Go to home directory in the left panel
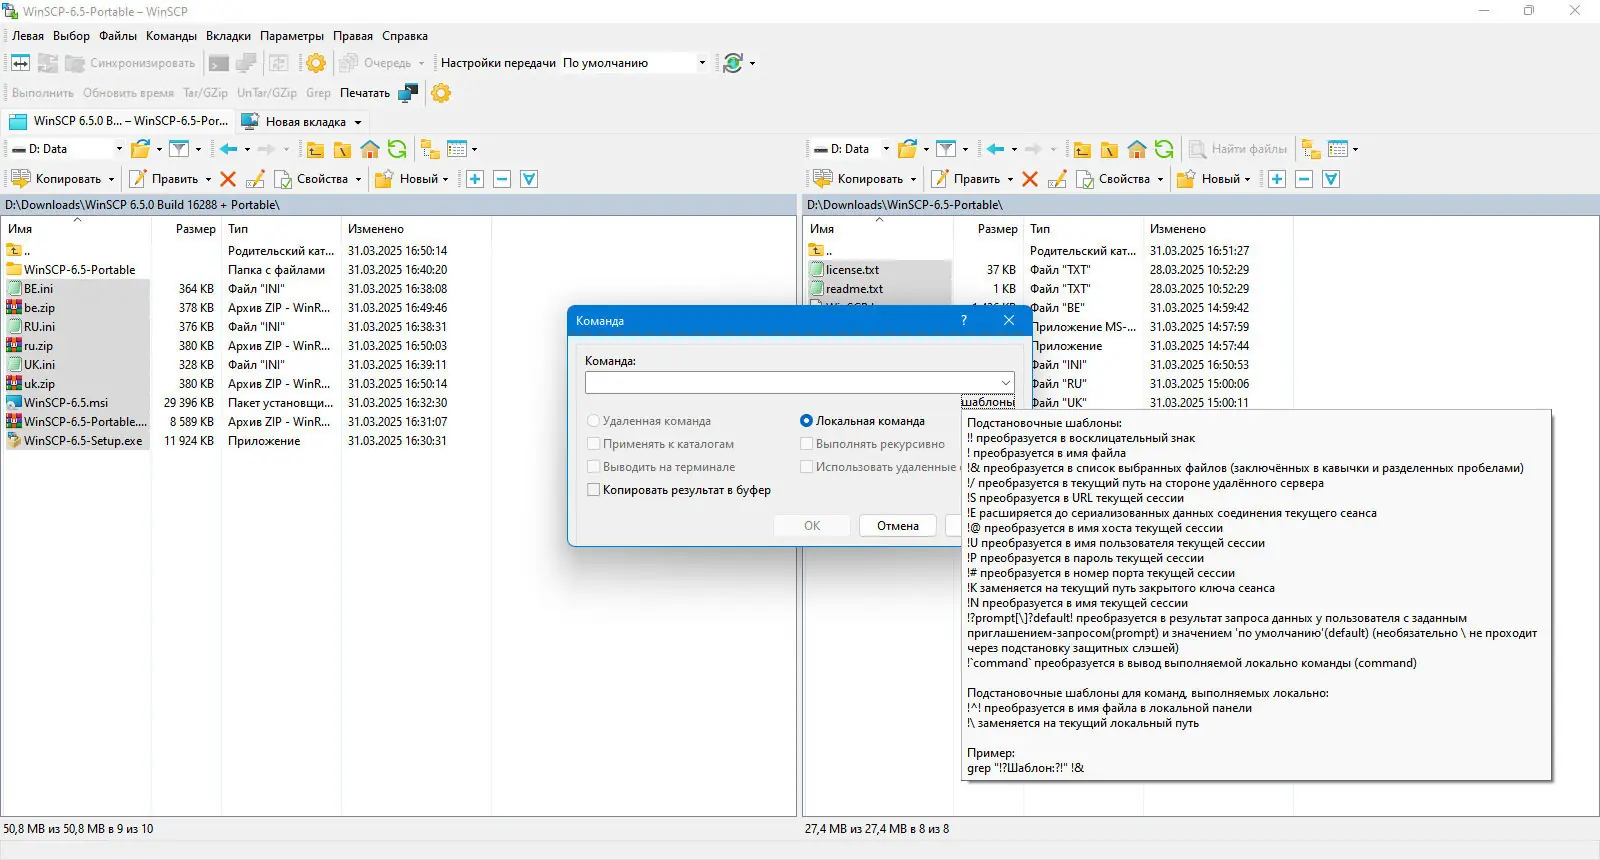 (370, 149)
